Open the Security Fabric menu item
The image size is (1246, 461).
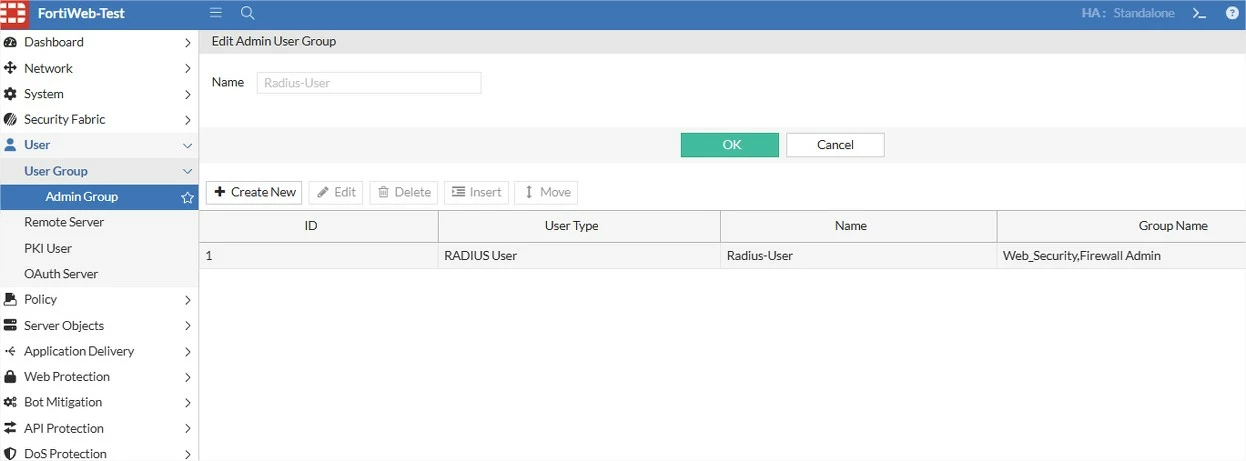(99, 119)
